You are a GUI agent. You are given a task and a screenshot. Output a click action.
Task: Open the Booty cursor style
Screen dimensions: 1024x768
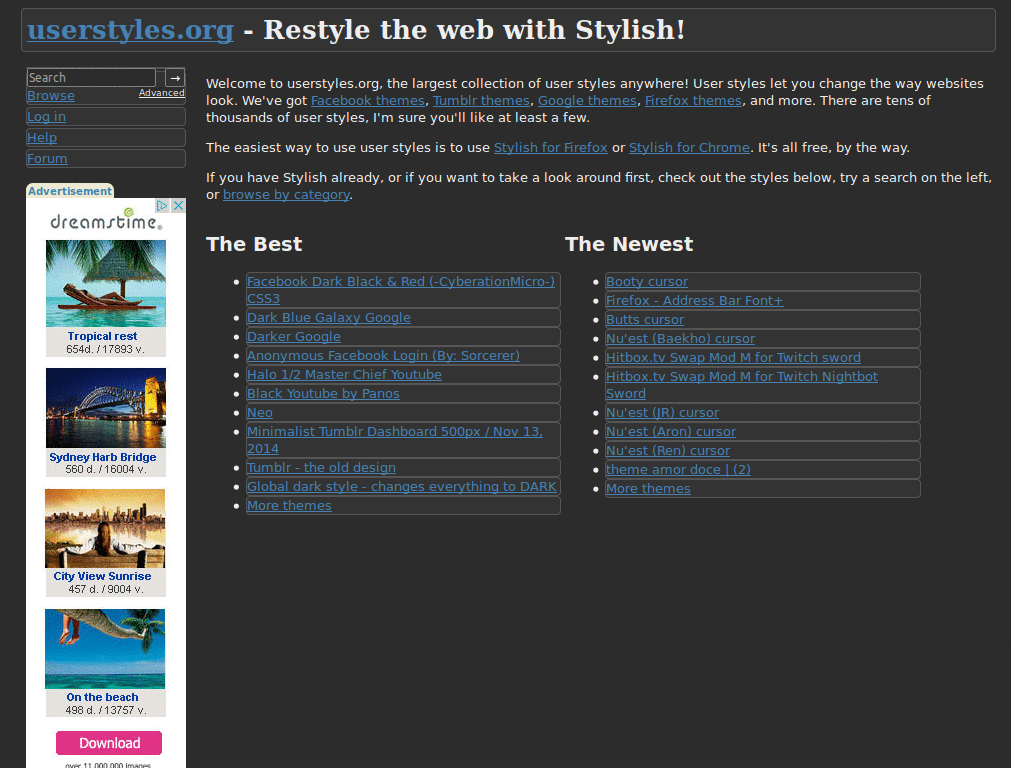pyautogui.click(x=647, y=281)
